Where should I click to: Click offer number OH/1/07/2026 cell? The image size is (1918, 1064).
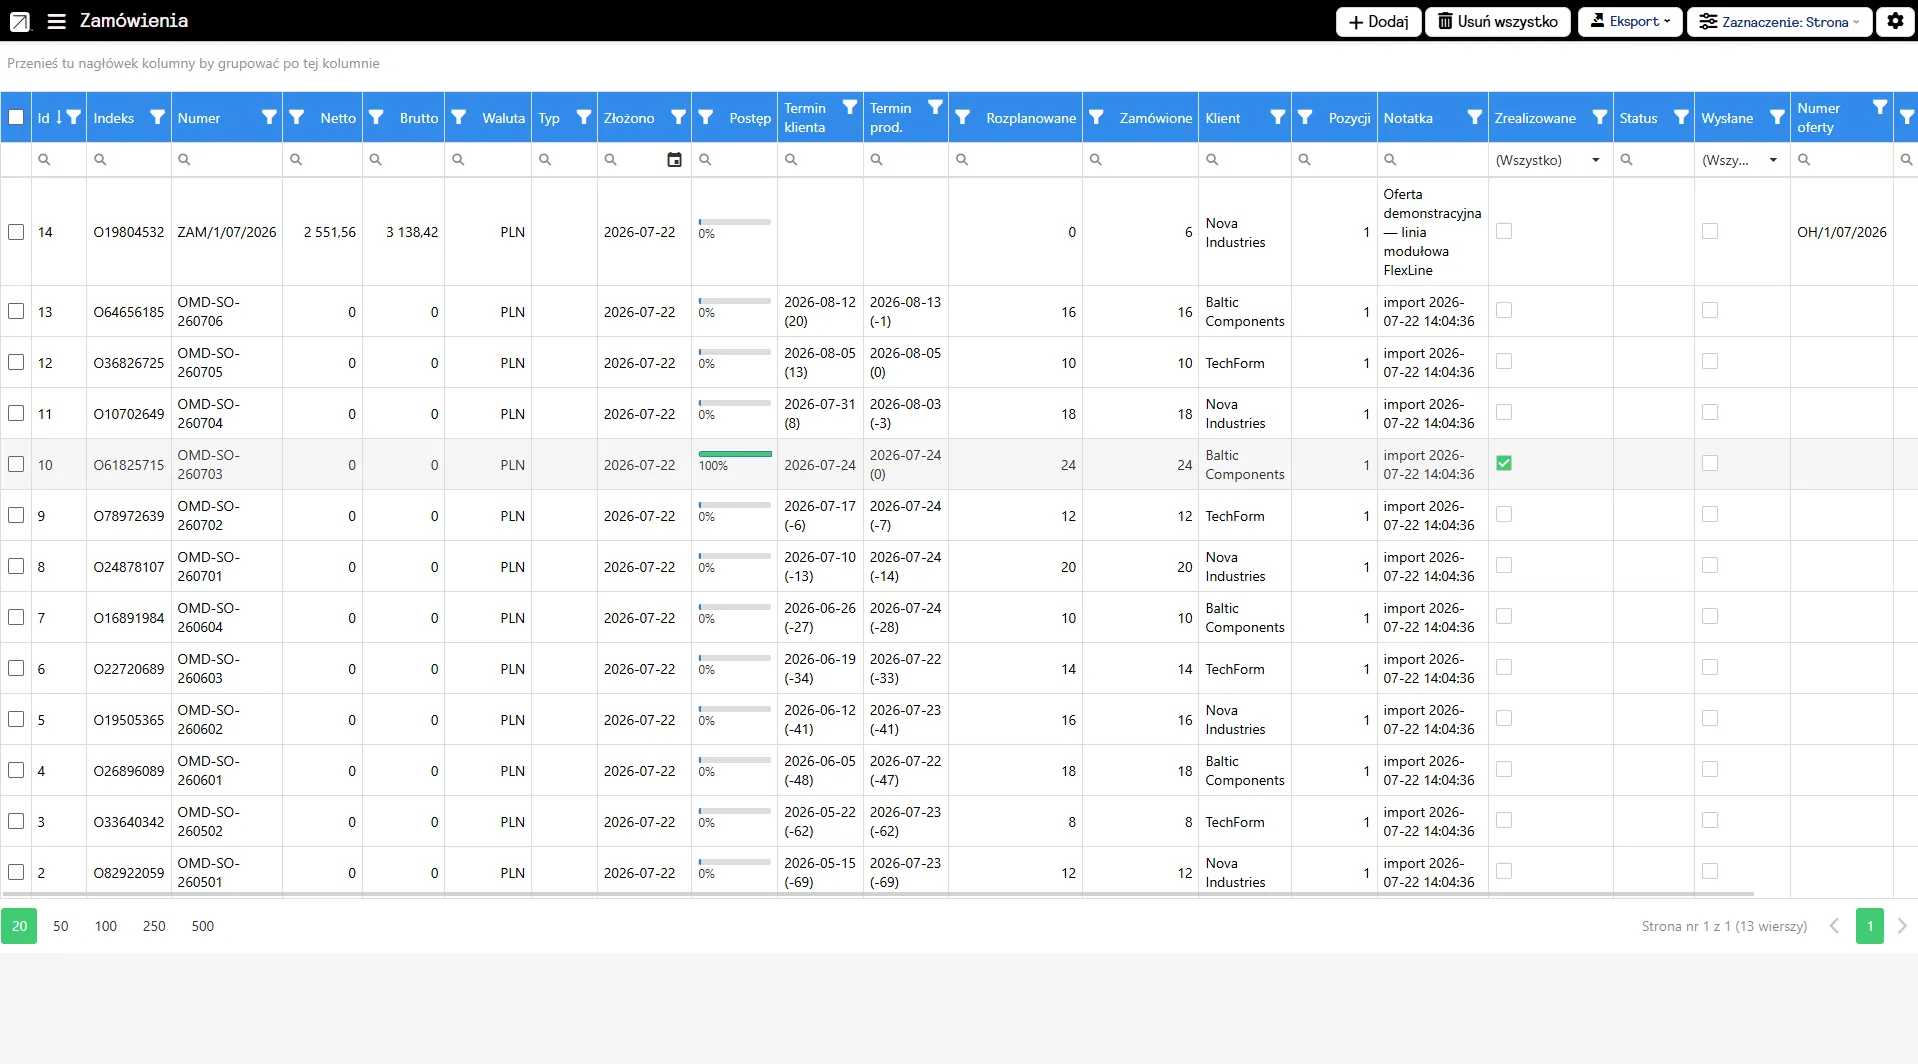(x=1841, y=232)
